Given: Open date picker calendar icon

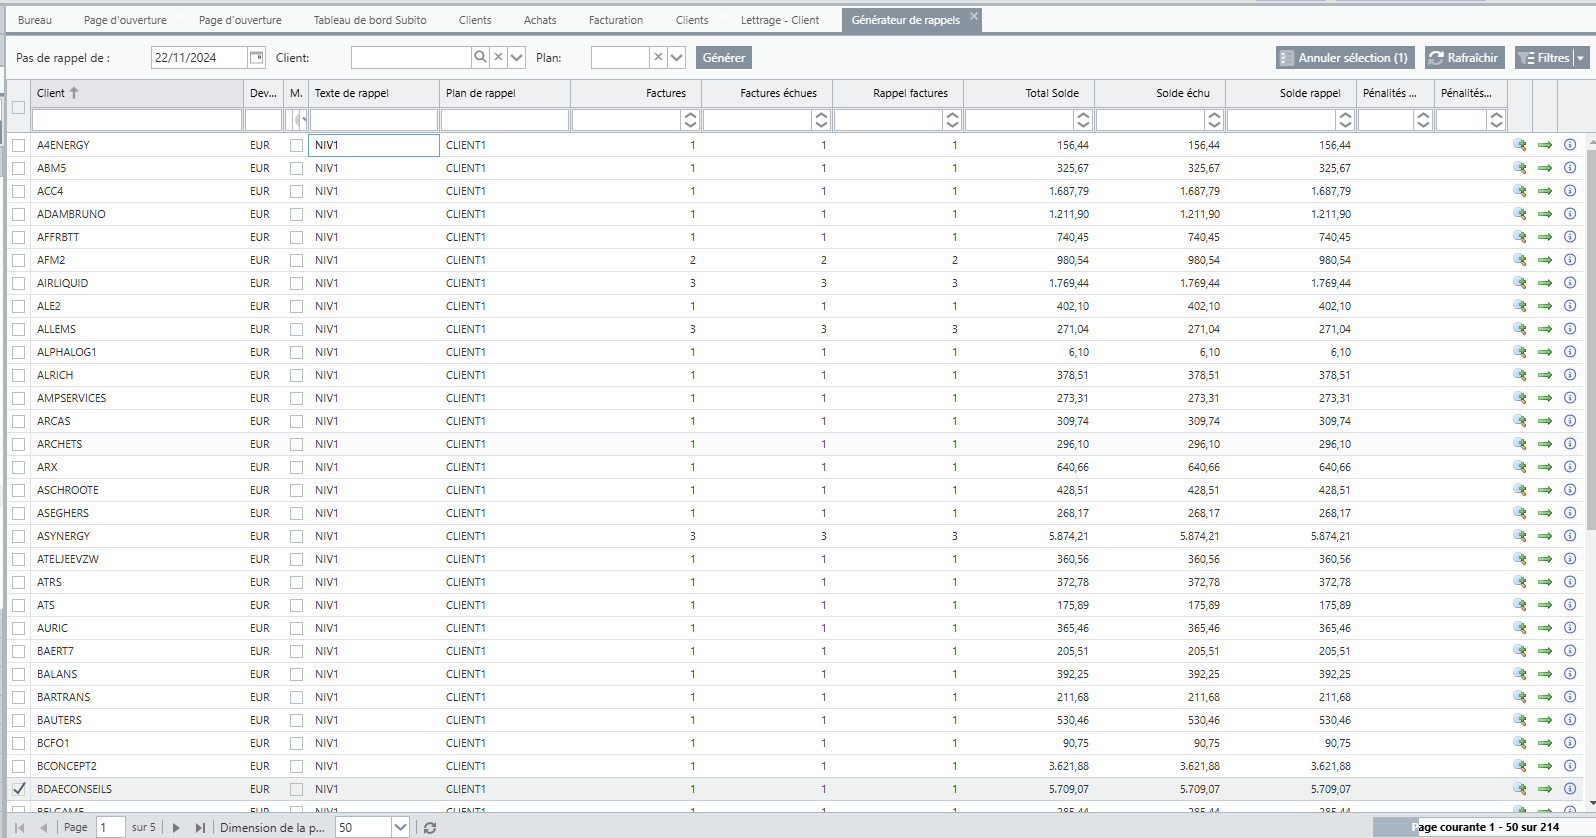Looking at the screenshot, I should [x=256, y=58].
